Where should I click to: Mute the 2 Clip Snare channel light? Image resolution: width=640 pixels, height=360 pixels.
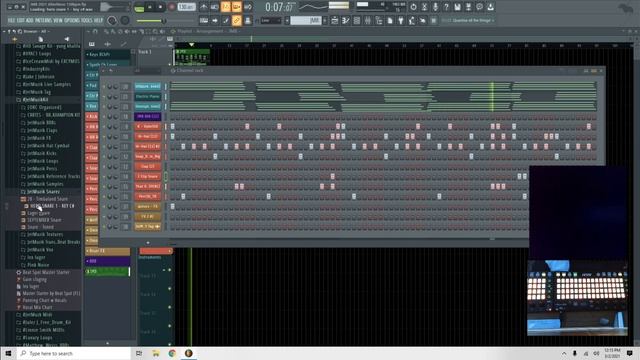pos(104,177)
